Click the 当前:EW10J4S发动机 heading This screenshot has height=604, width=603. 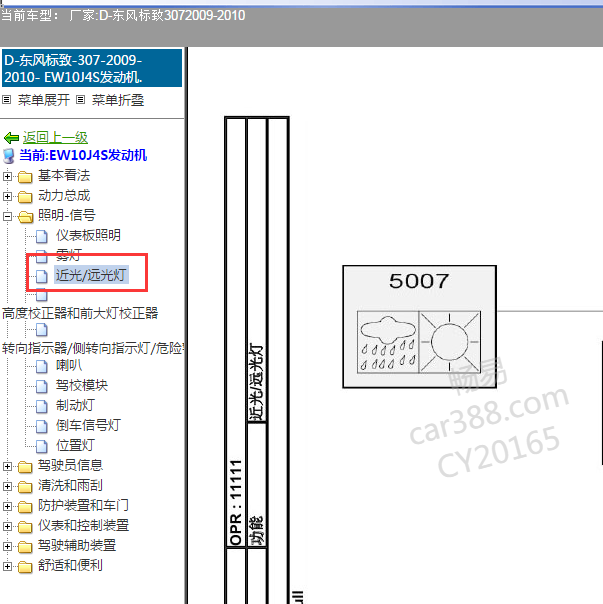(x=83, y=155)
